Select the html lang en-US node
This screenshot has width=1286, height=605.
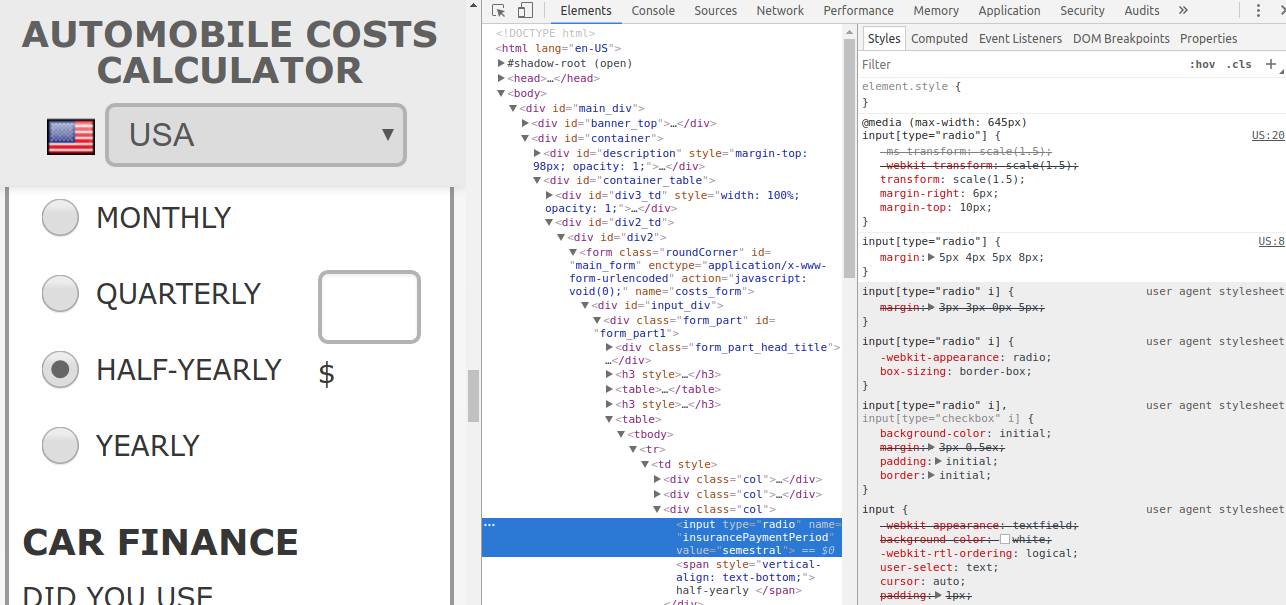[x=558, y=48]
